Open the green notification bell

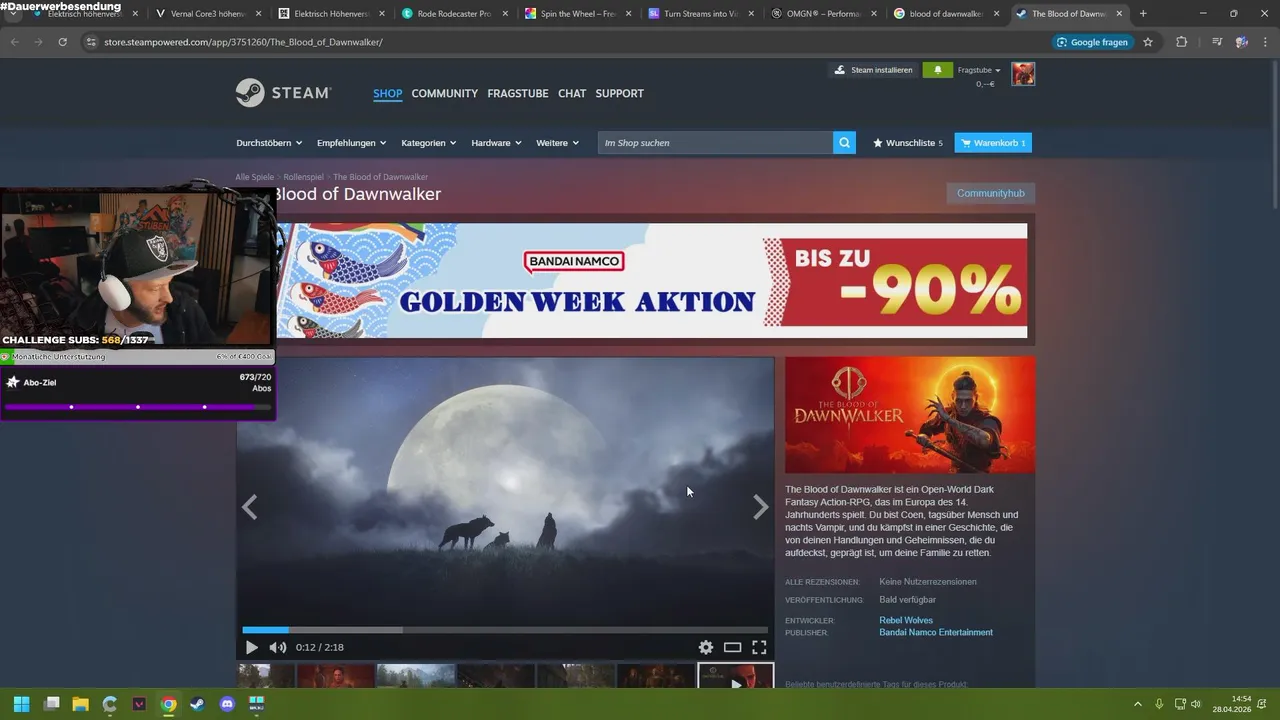pyautogui.click(x=937, y=70)
